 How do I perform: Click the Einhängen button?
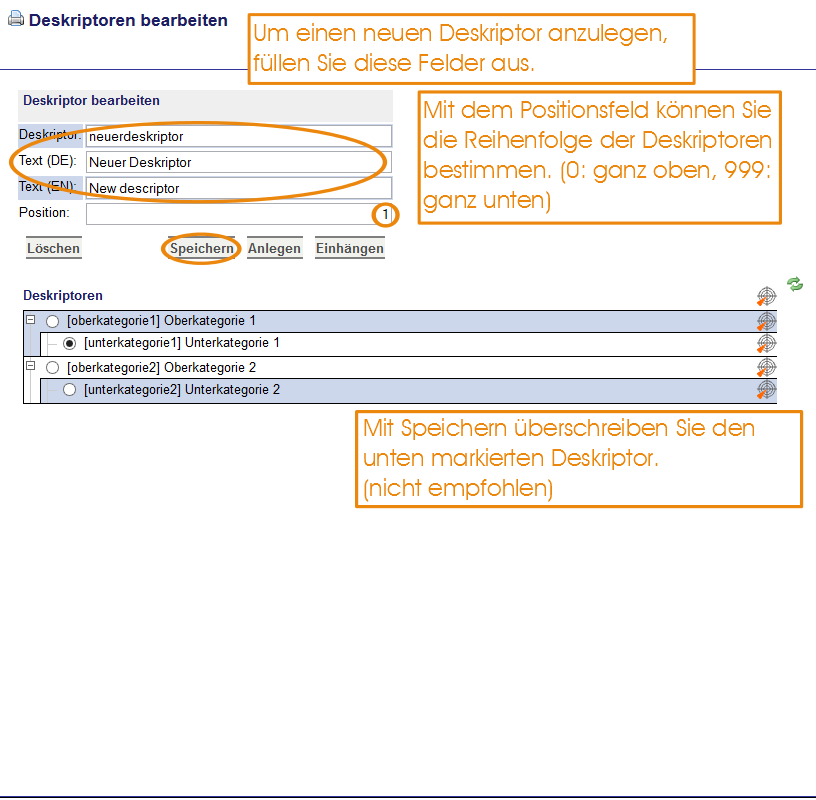[350, 248]
